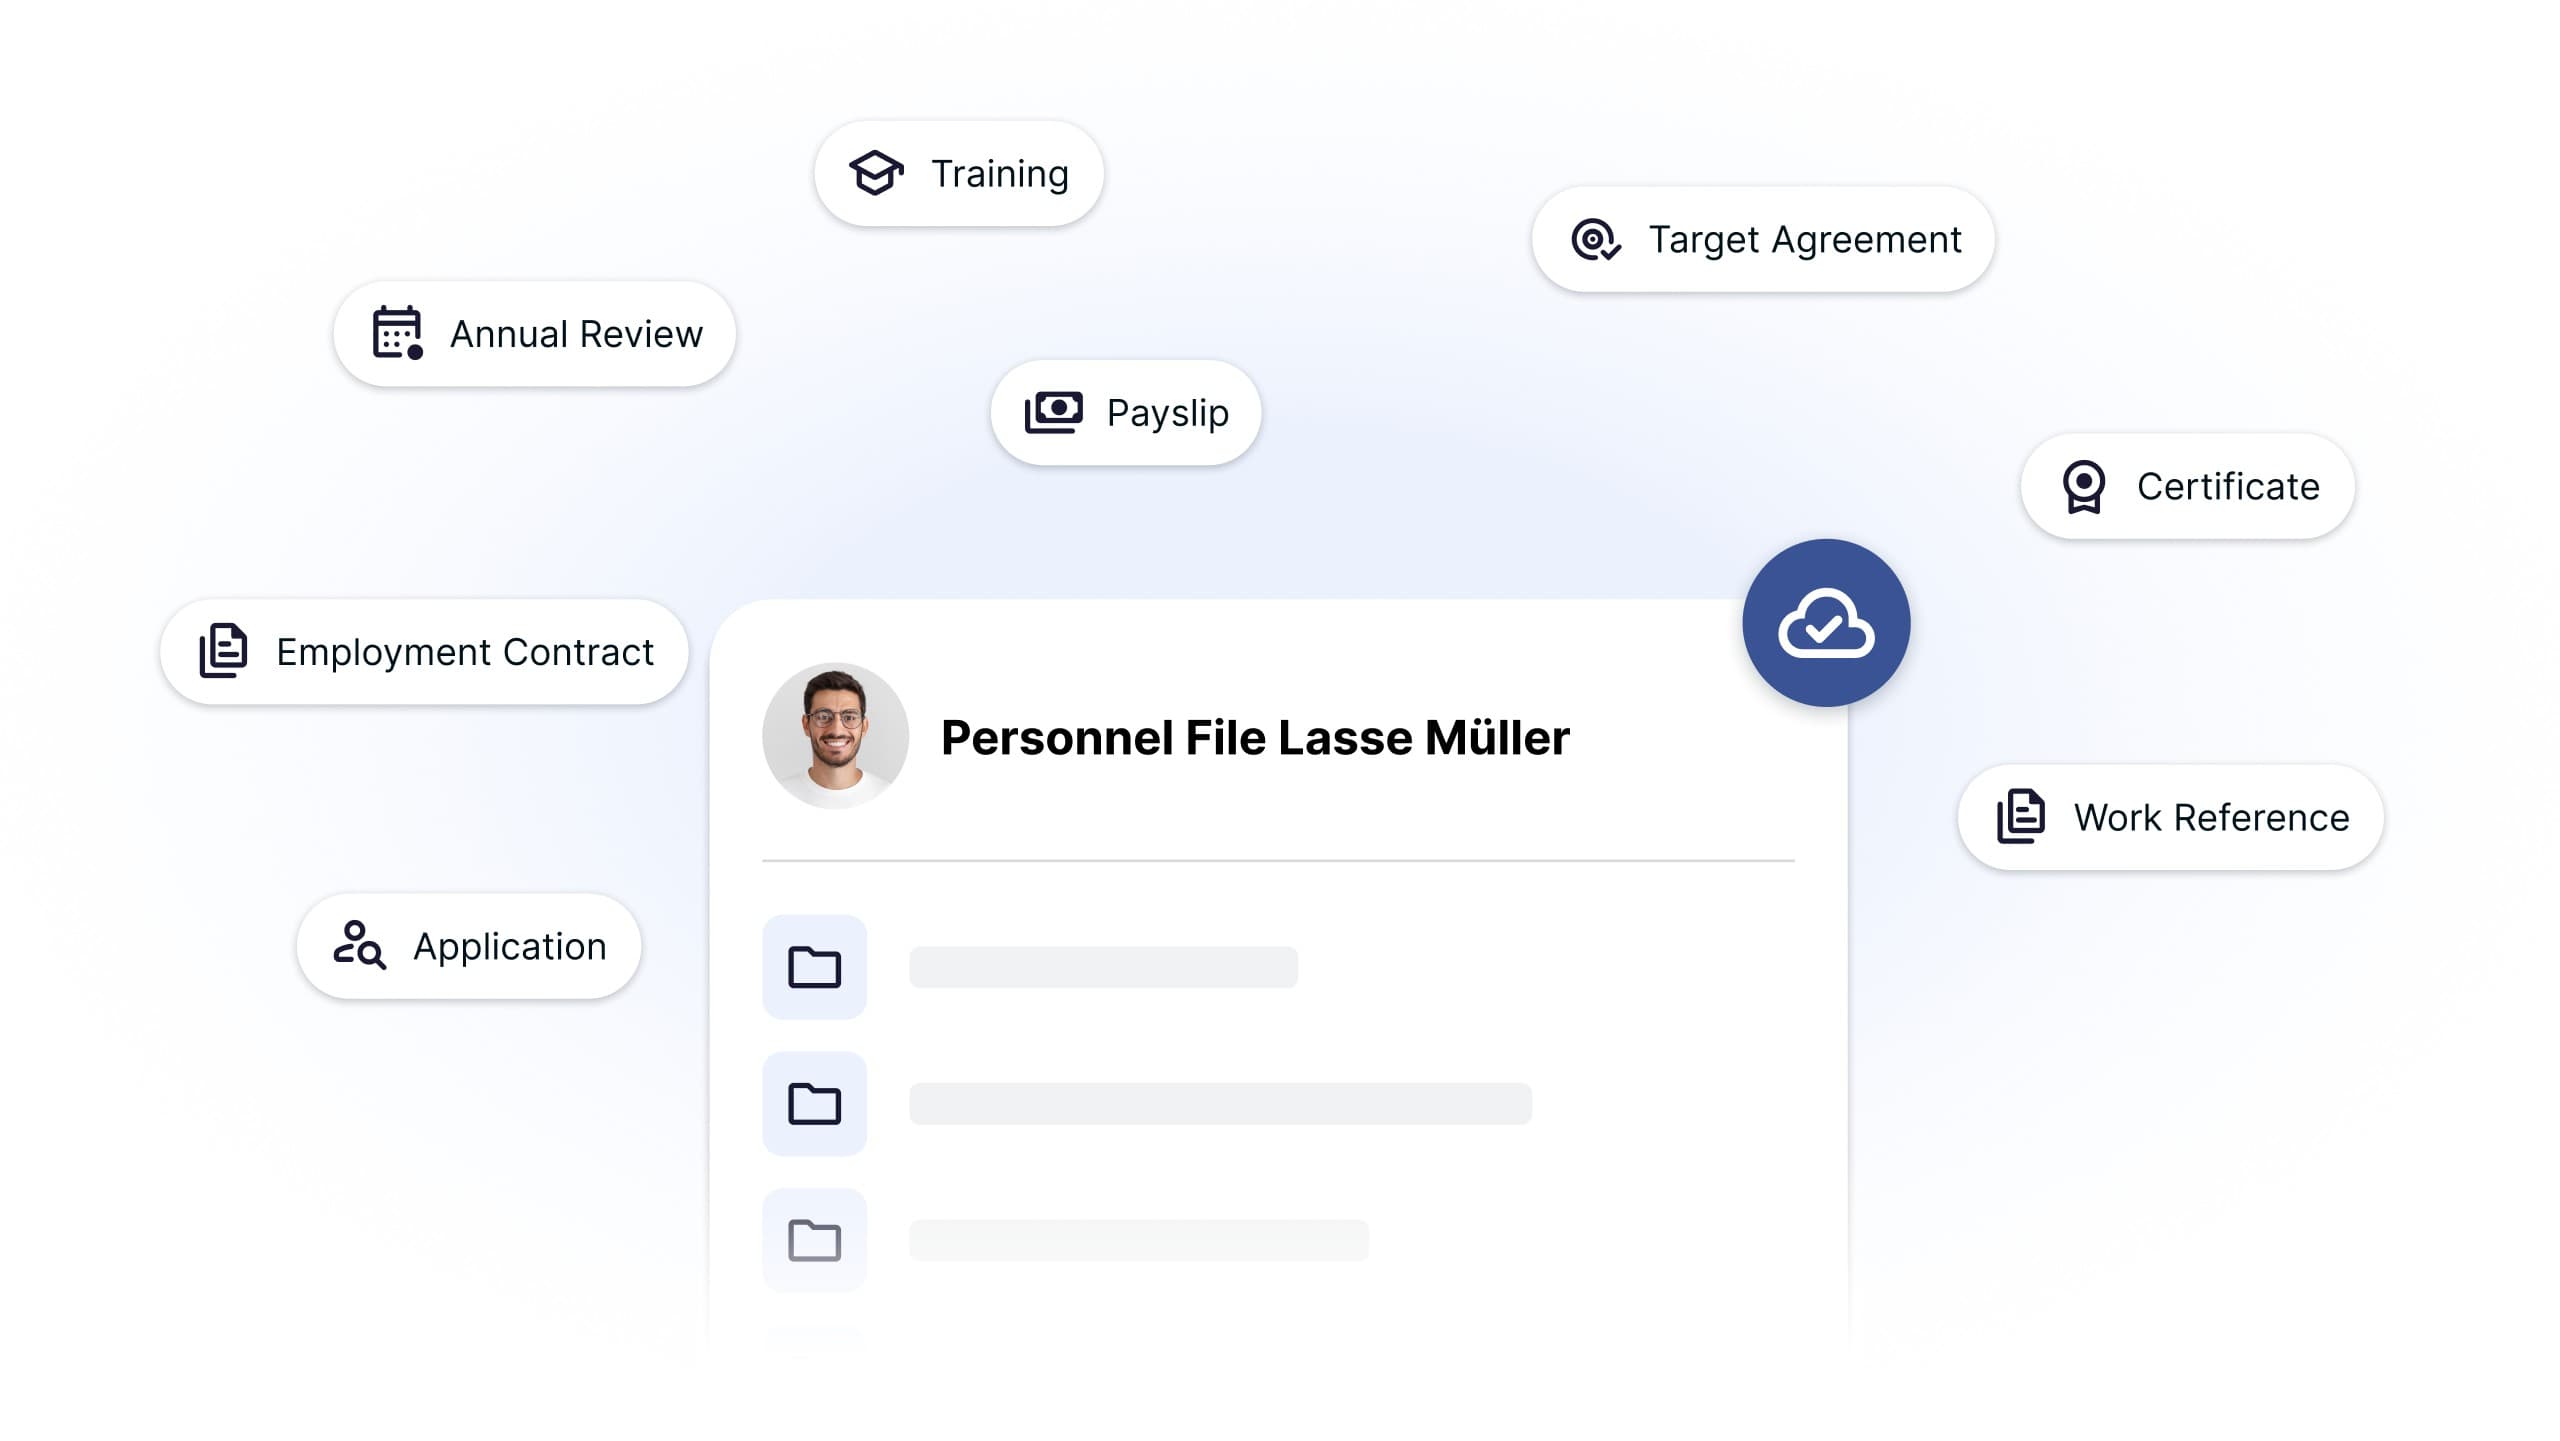2560x1441 pixels.
Task: Click the cloud checkmark sync badge
Action: pos(1826,623)
